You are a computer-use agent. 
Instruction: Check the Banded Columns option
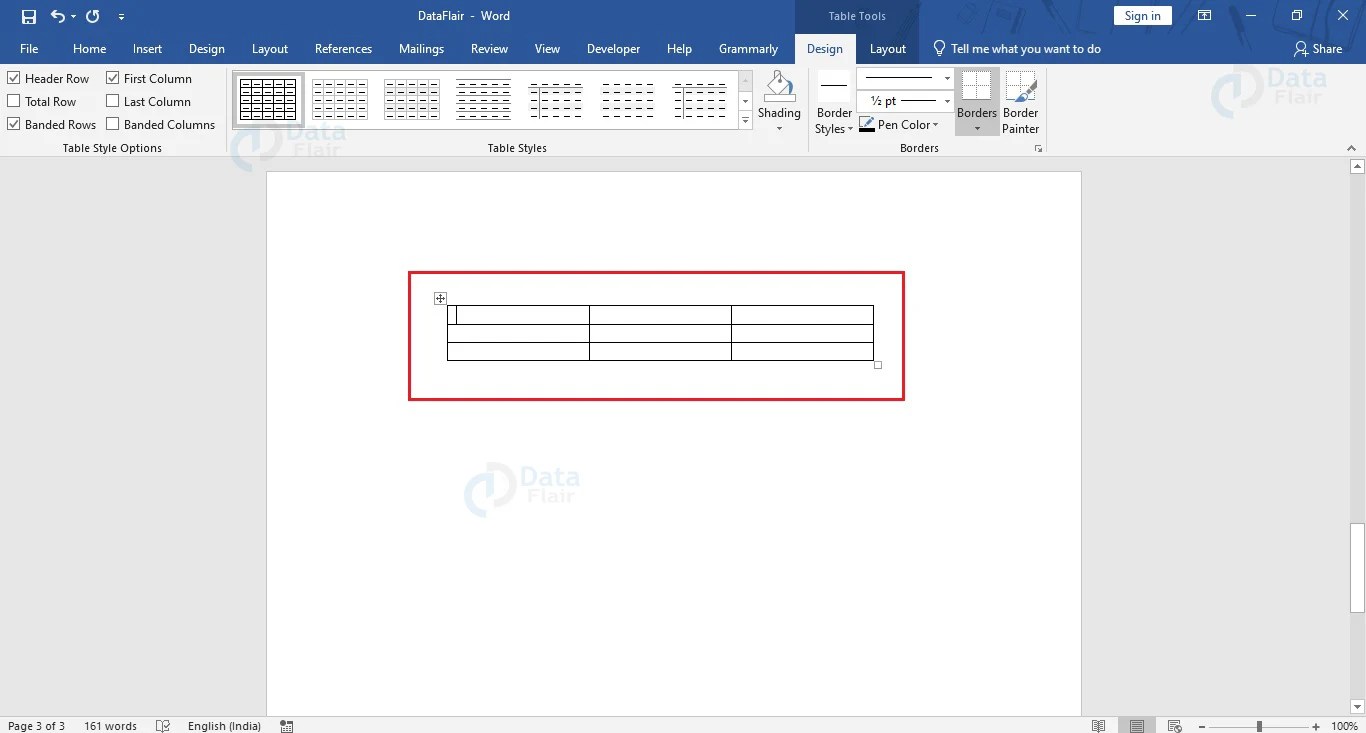click(x=113, y=124)
